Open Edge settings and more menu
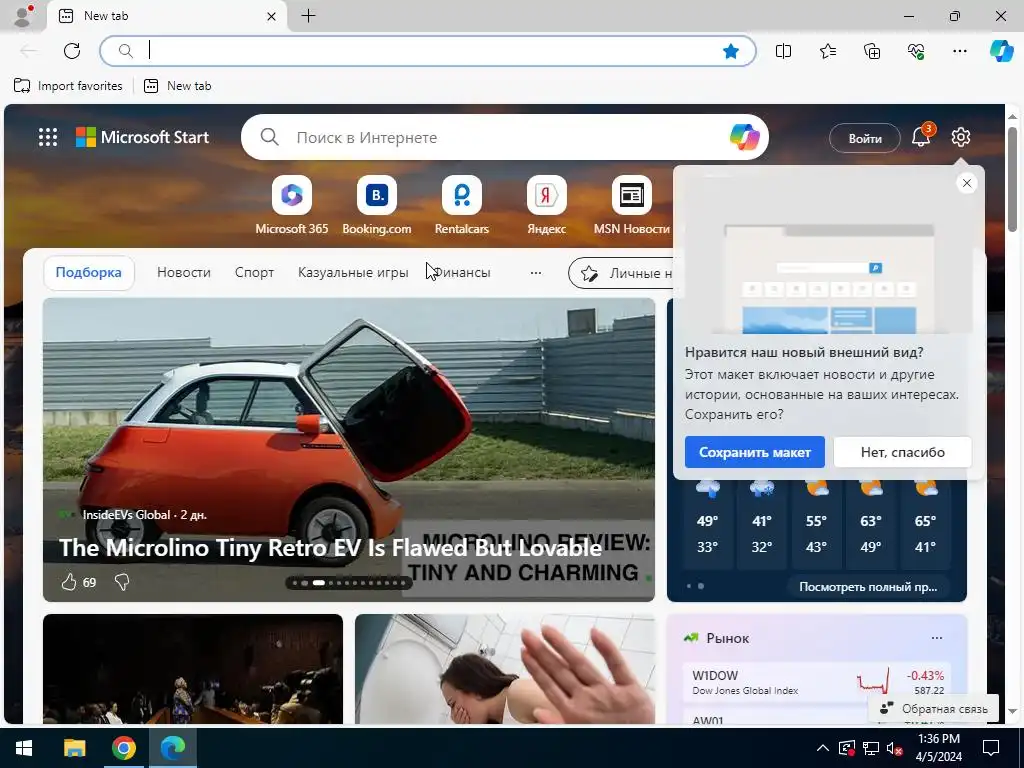Image resolution: width=1024 pixels, height=768 pixels. point(959,51)
